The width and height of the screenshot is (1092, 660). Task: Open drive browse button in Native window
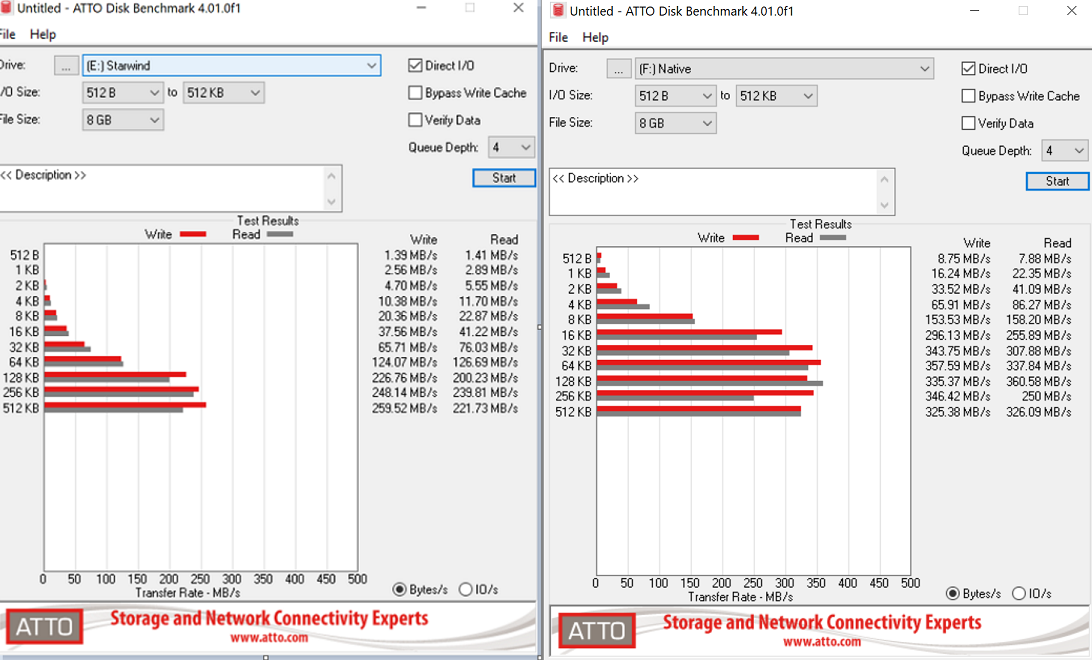(x=618, y=69)
